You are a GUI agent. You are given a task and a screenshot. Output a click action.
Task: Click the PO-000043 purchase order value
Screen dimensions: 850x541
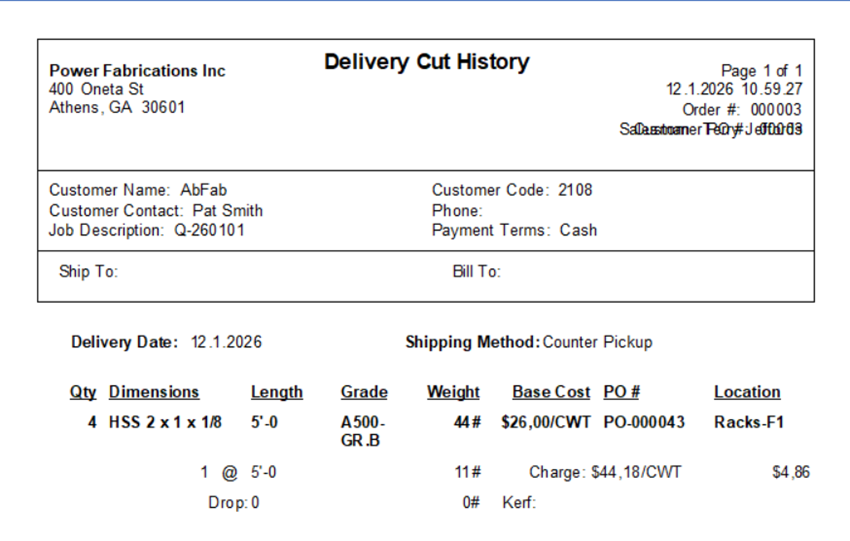tap(644, 422)
